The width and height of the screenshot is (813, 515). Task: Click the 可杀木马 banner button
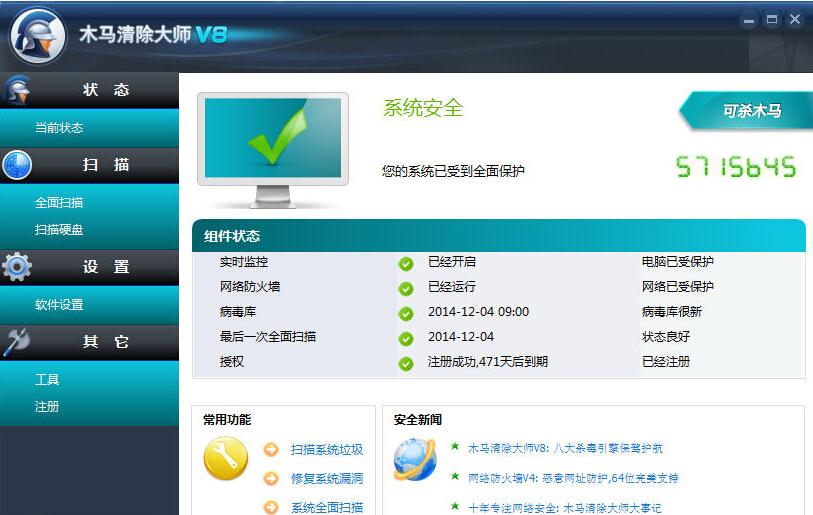[747, 110]
